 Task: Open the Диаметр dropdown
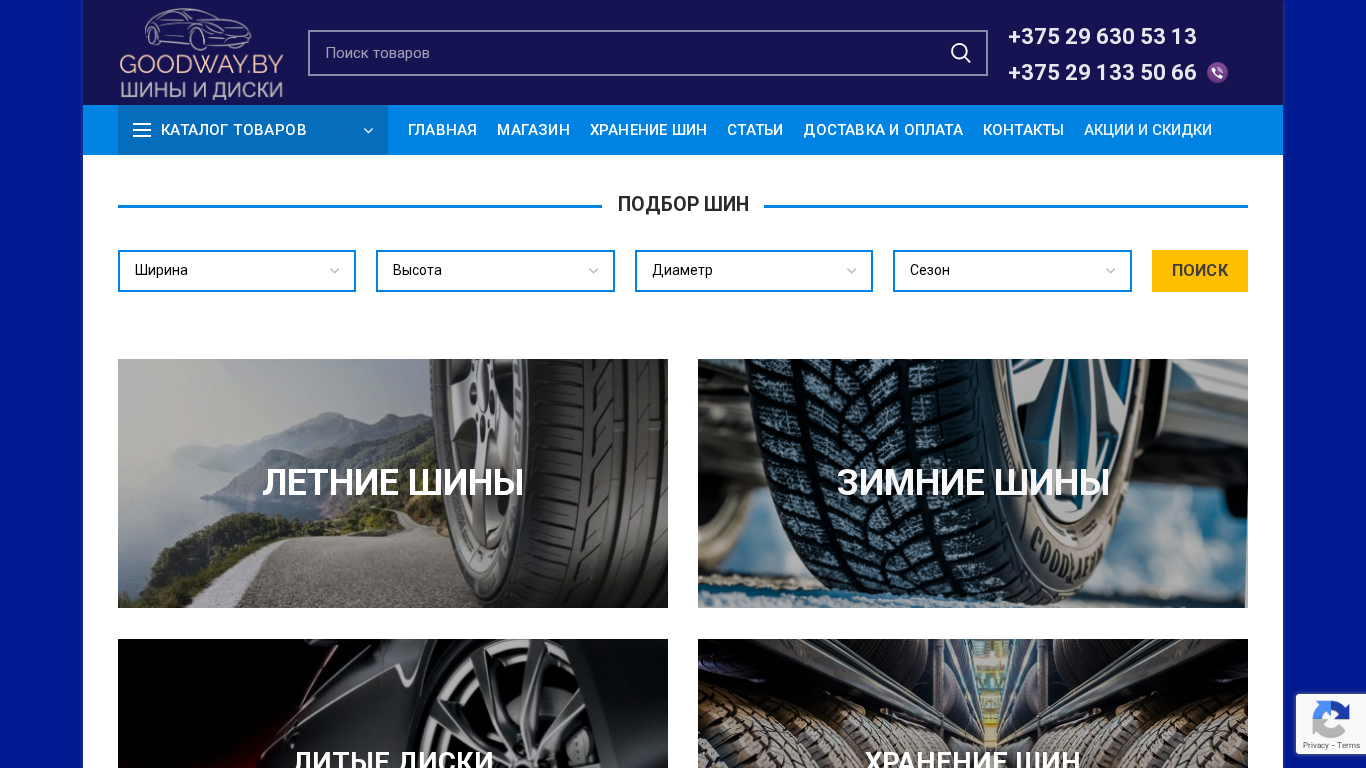pos(754,271)
